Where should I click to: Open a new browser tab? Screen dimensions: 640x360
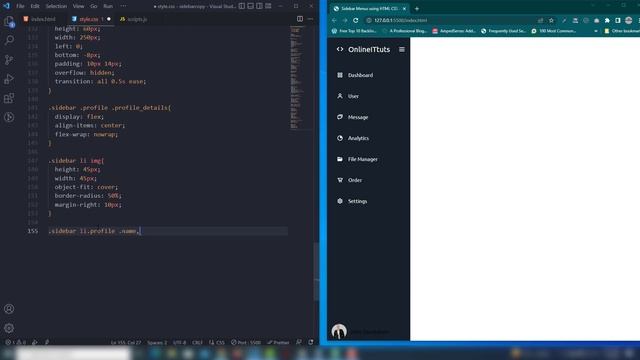tap(417, 9)
